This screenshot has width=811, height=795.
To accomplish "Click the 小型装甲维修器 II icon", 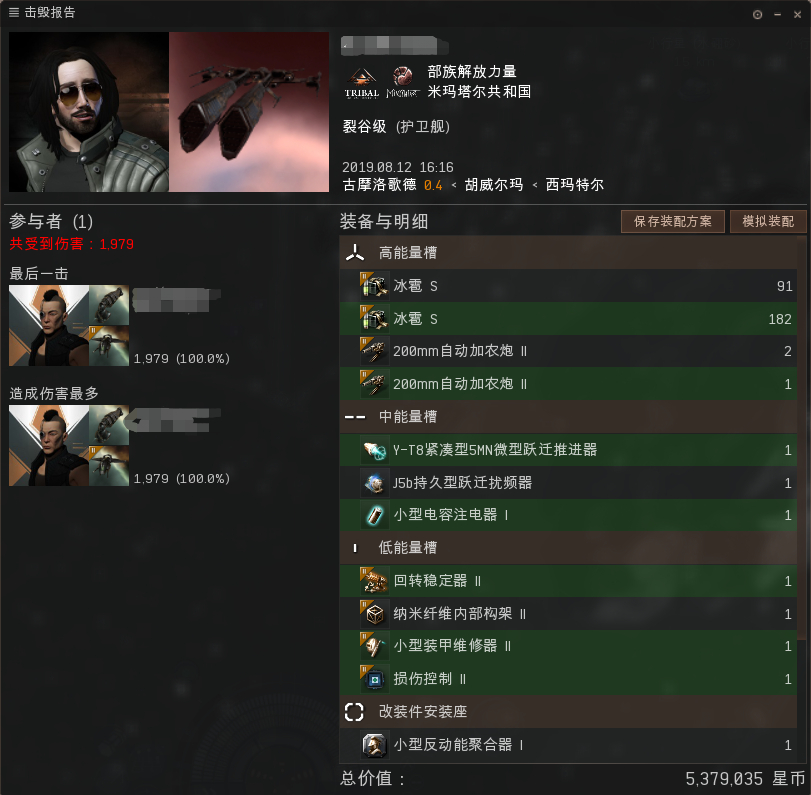I will [374, 646].
